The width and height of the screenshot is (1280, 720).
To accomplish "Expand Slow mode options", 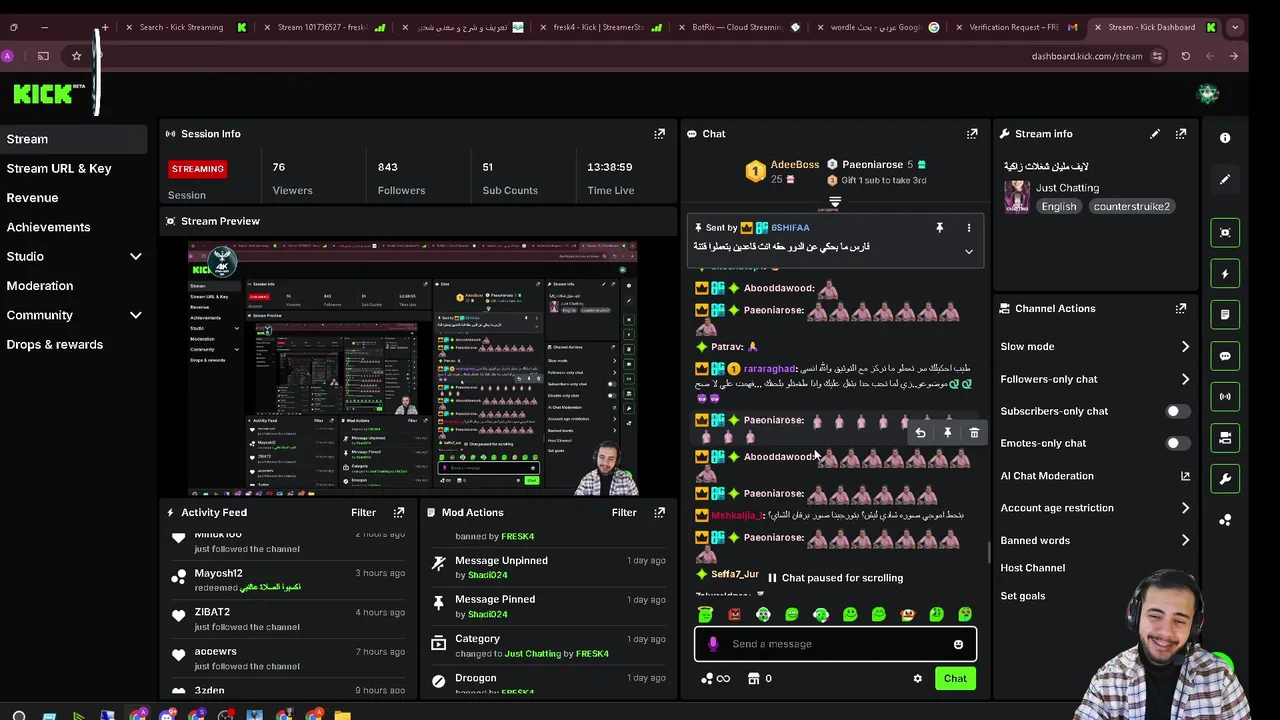I will coord(1185,347).
